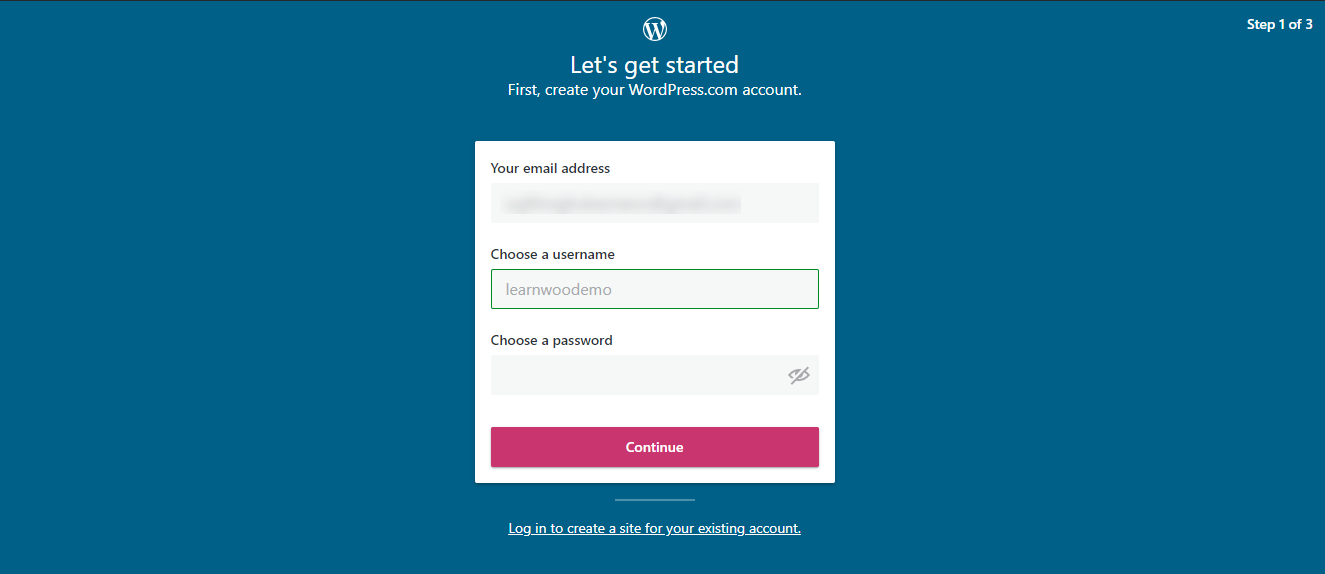Click the "First, create your WordPress.com account" subtitle

coord(654,90)
